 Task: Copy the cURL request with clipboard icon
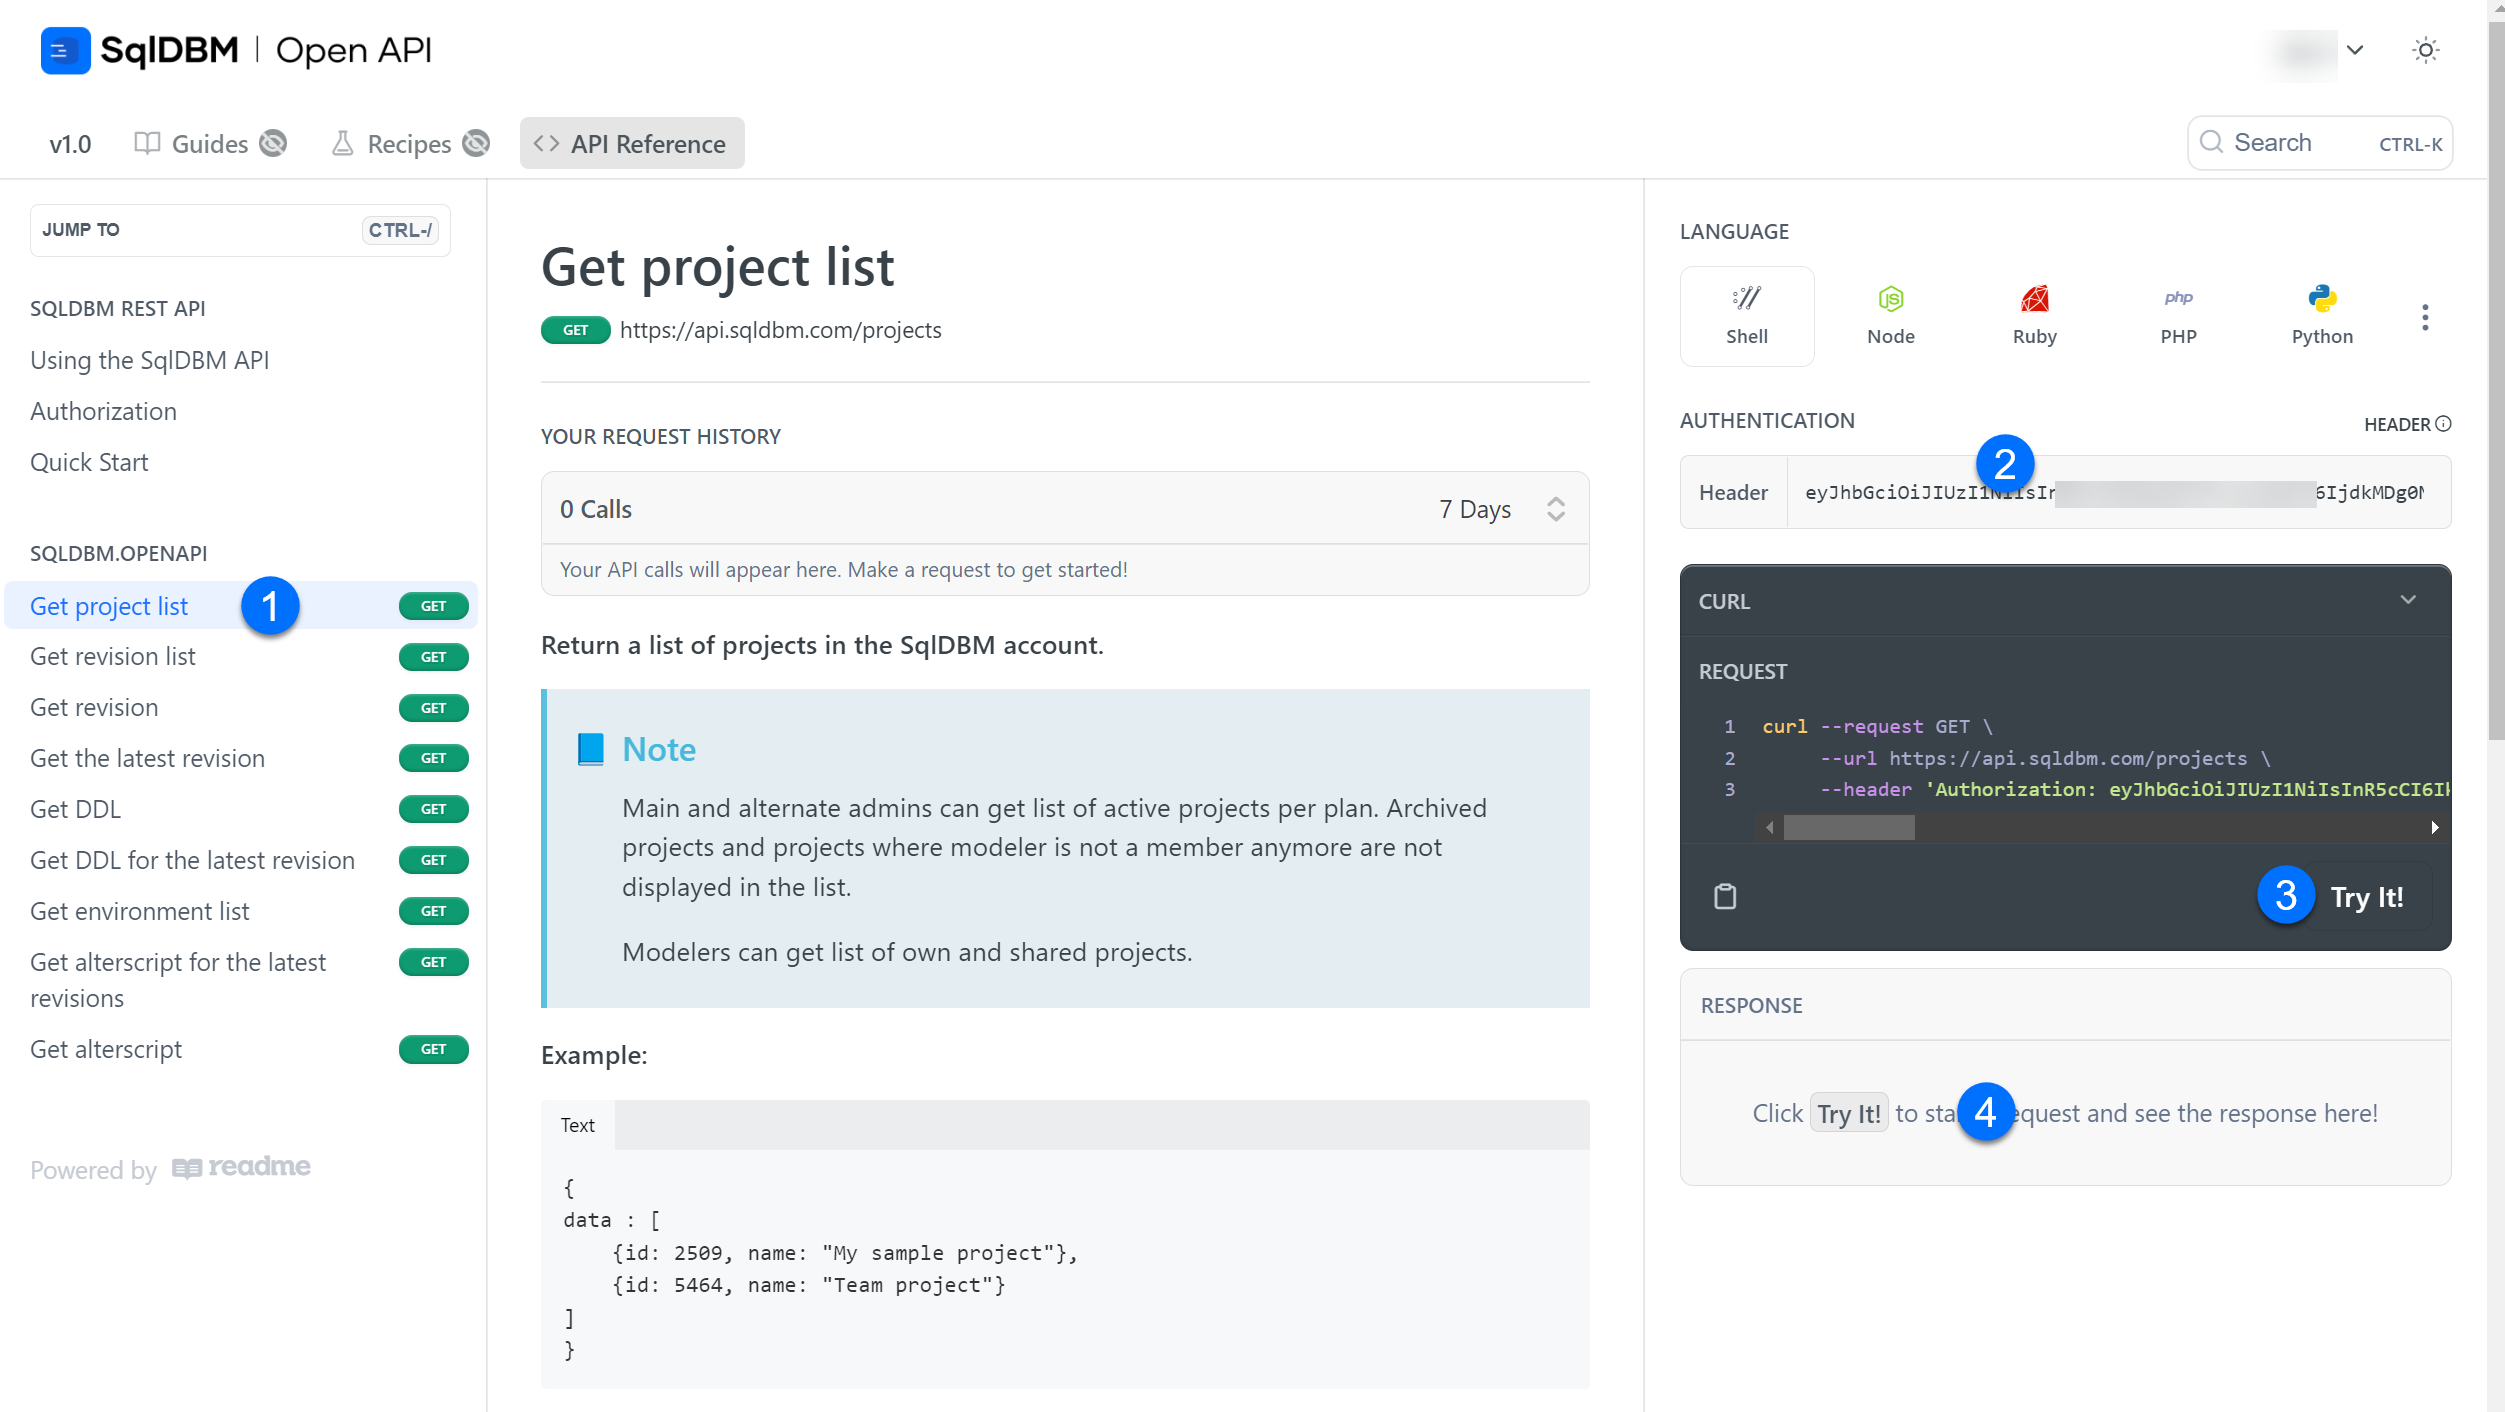1725,896
